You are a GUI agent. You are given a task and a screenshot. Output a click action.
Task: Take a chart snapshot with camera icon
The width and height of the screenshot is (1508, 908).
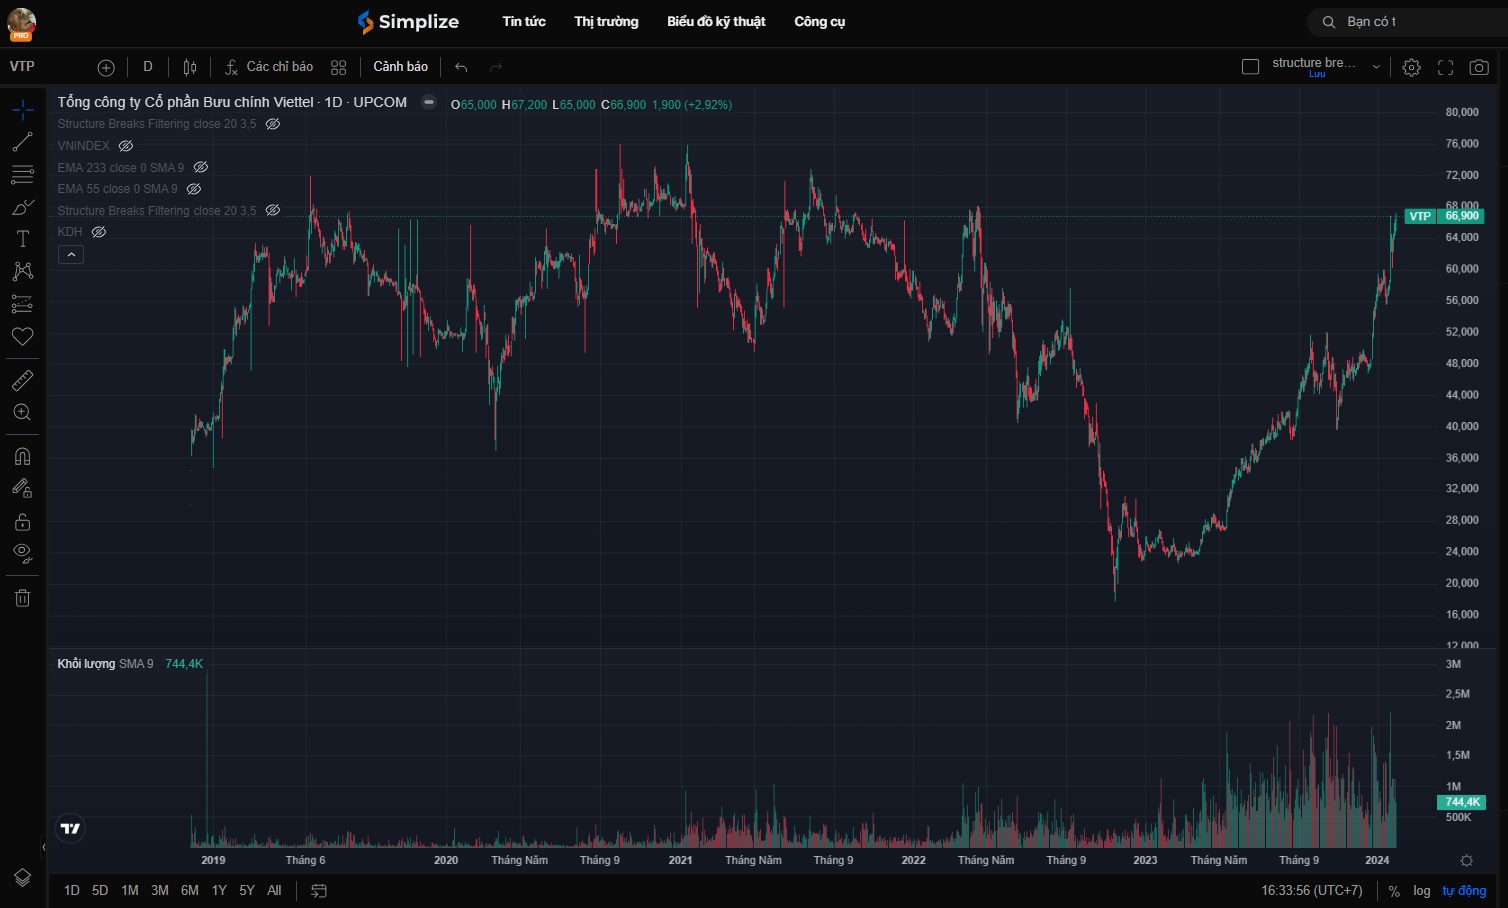[1478, 67]
